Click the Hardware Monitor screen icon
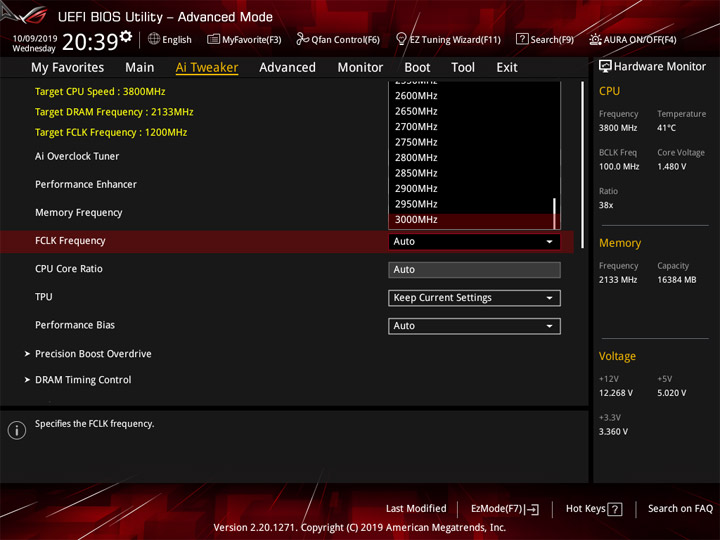This screenshot has height=540, width=720. click(605, 67)
